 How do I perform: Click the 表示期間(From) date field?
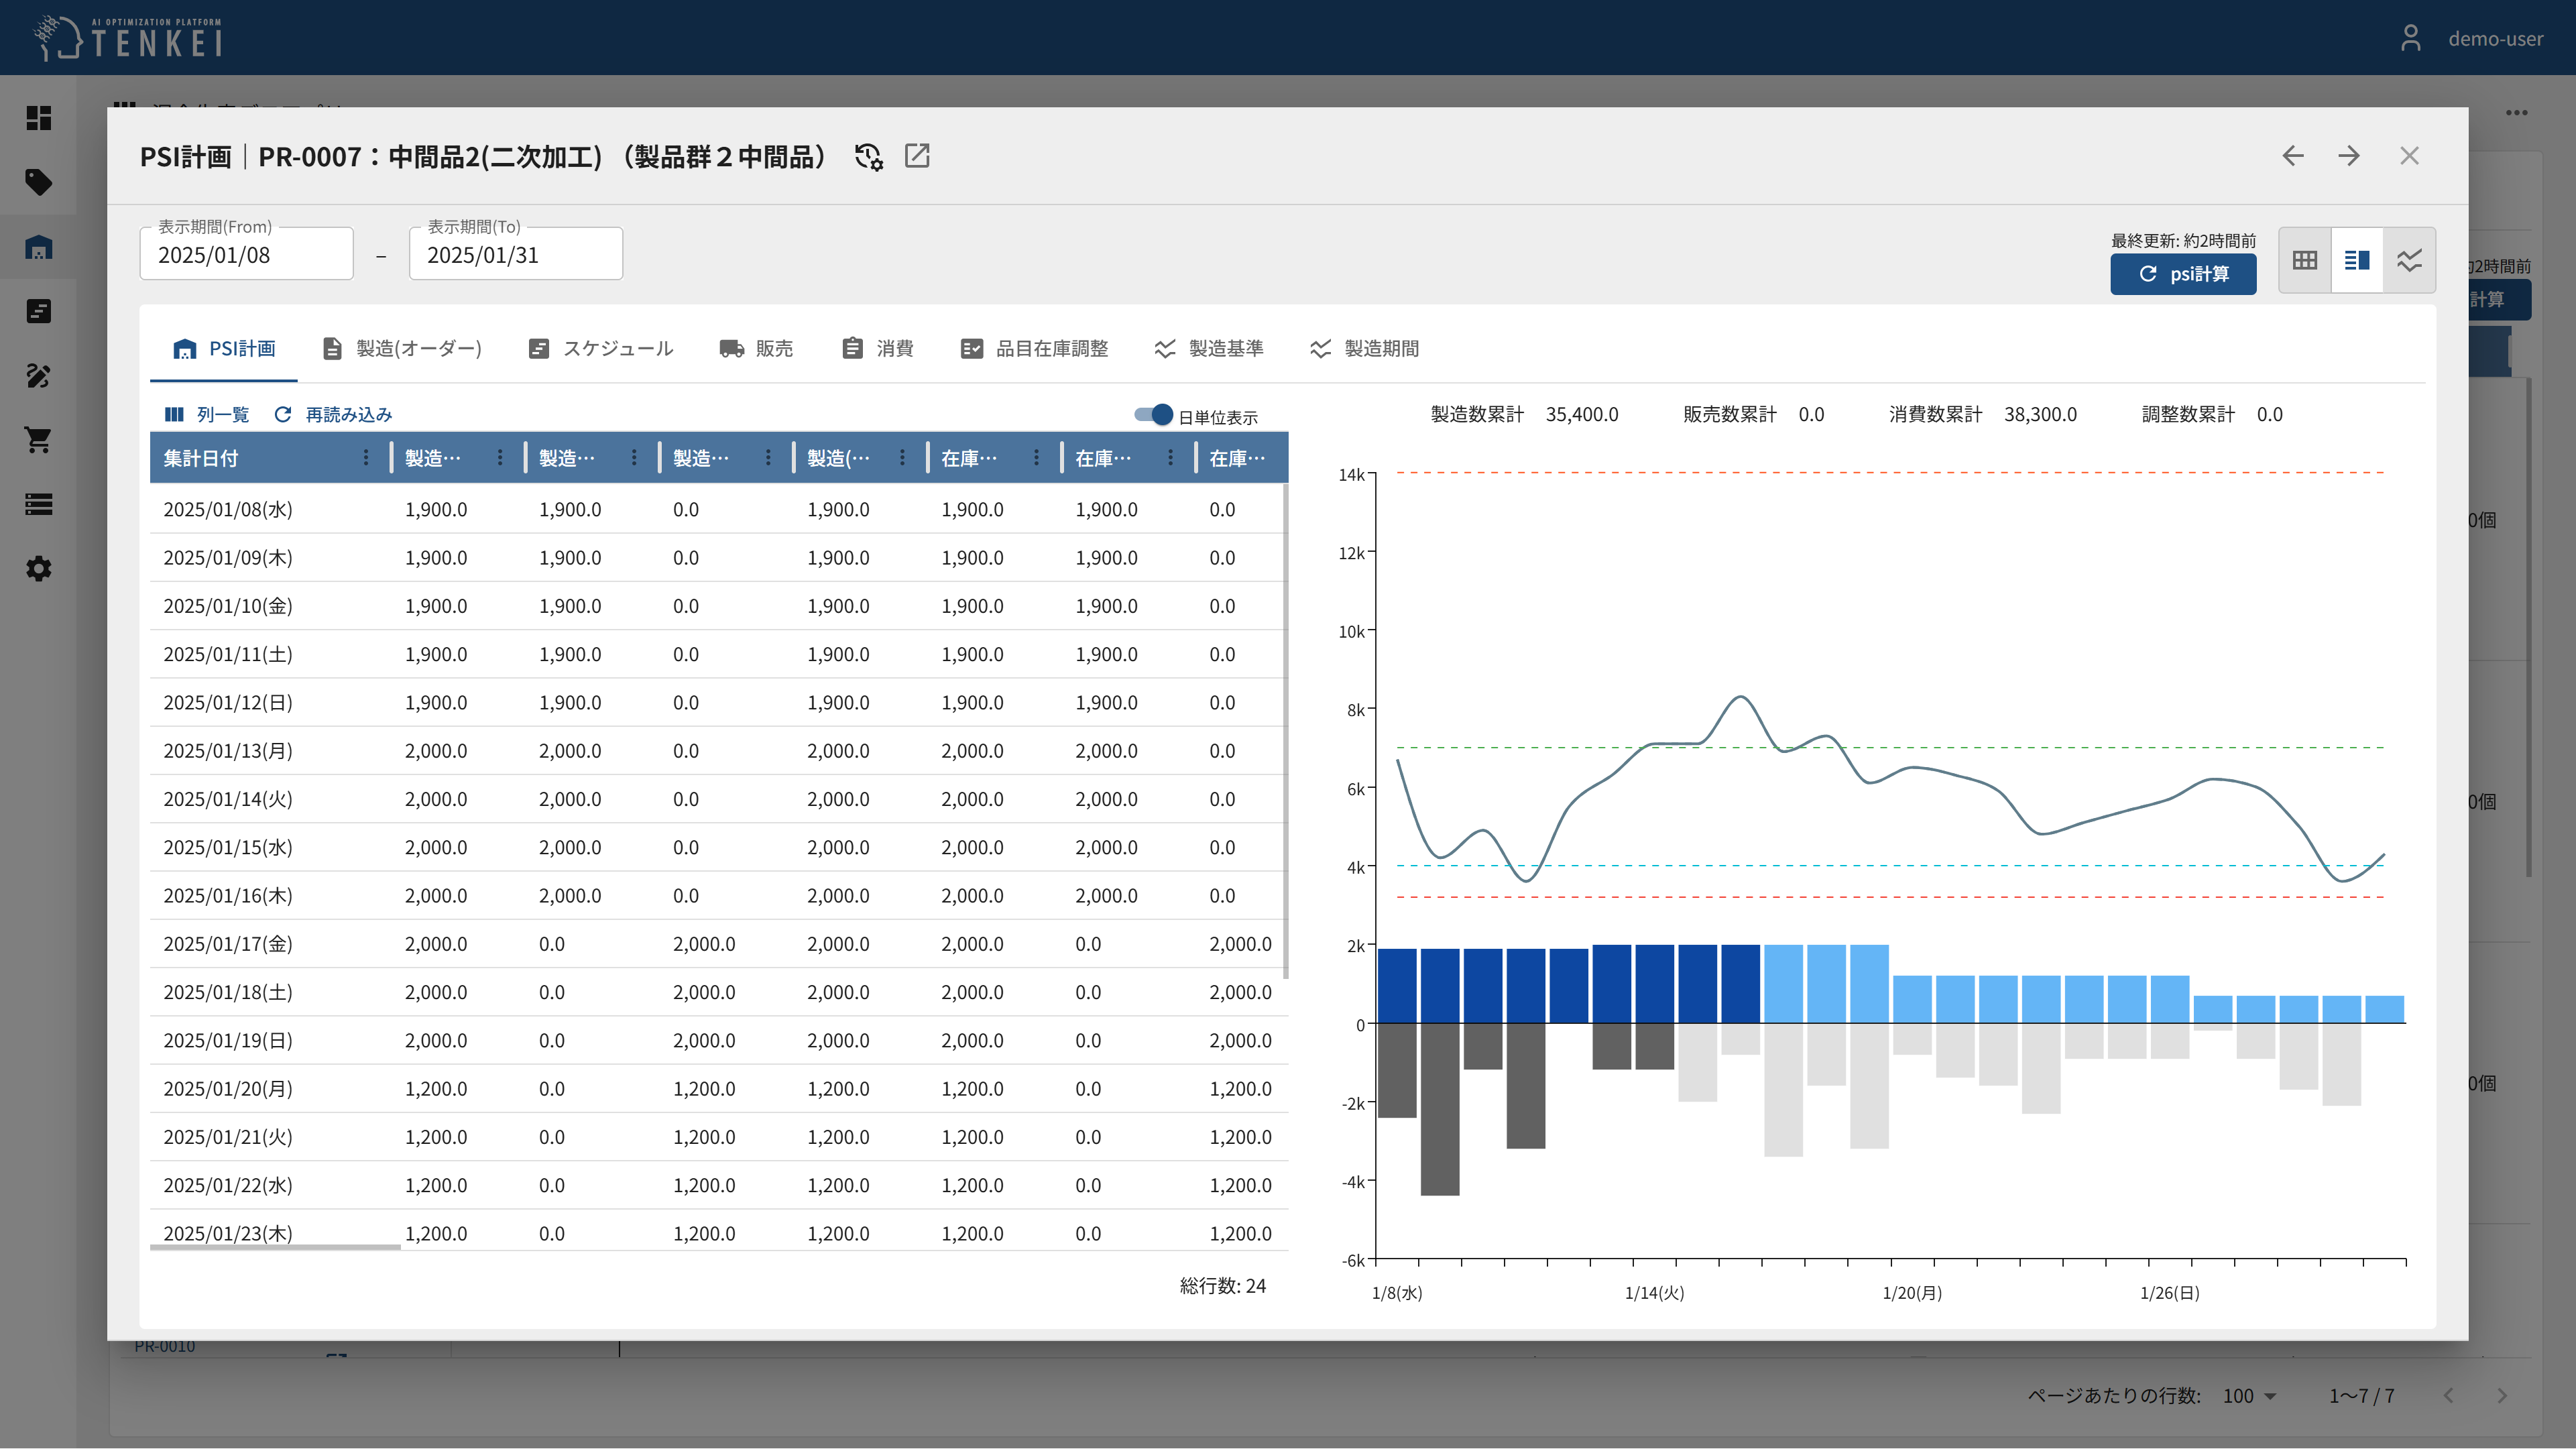(246, 255)
